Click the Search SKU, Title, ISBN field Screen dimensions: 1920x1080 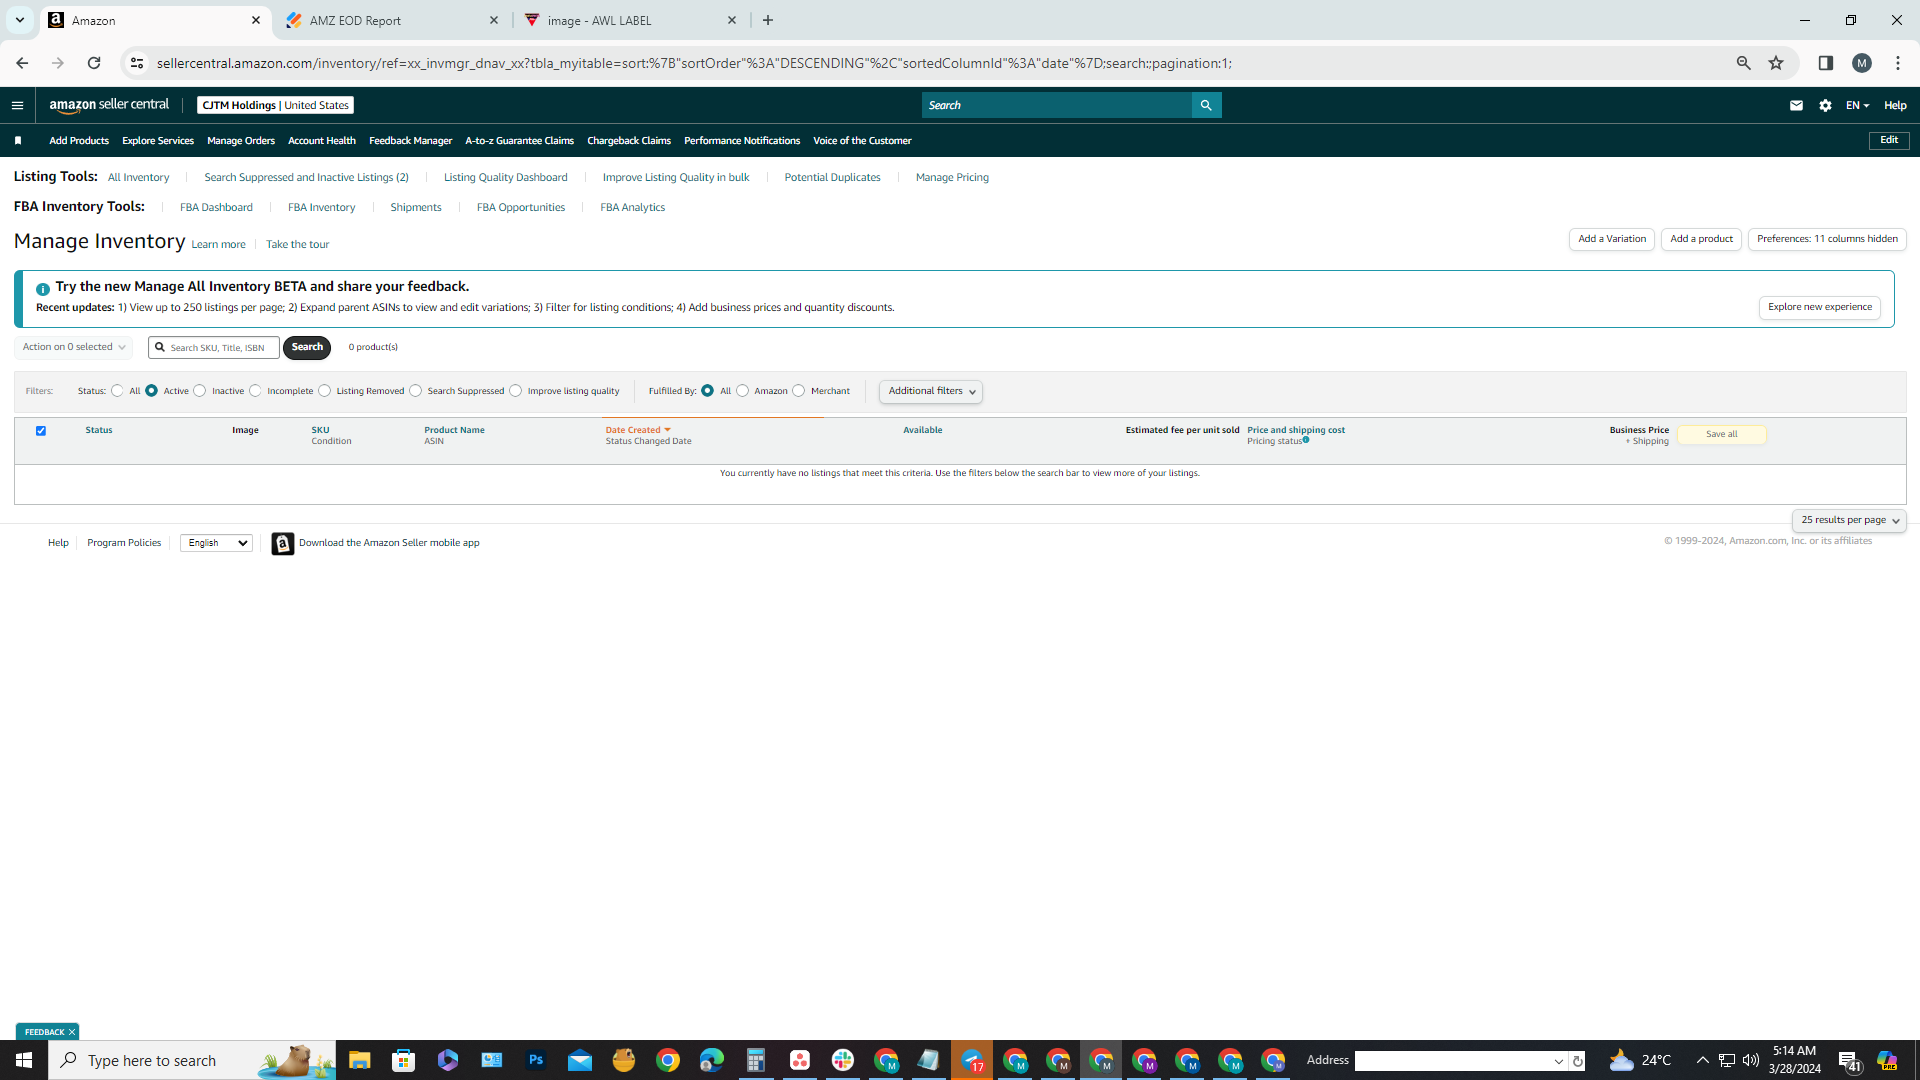(x=214, y=347)
